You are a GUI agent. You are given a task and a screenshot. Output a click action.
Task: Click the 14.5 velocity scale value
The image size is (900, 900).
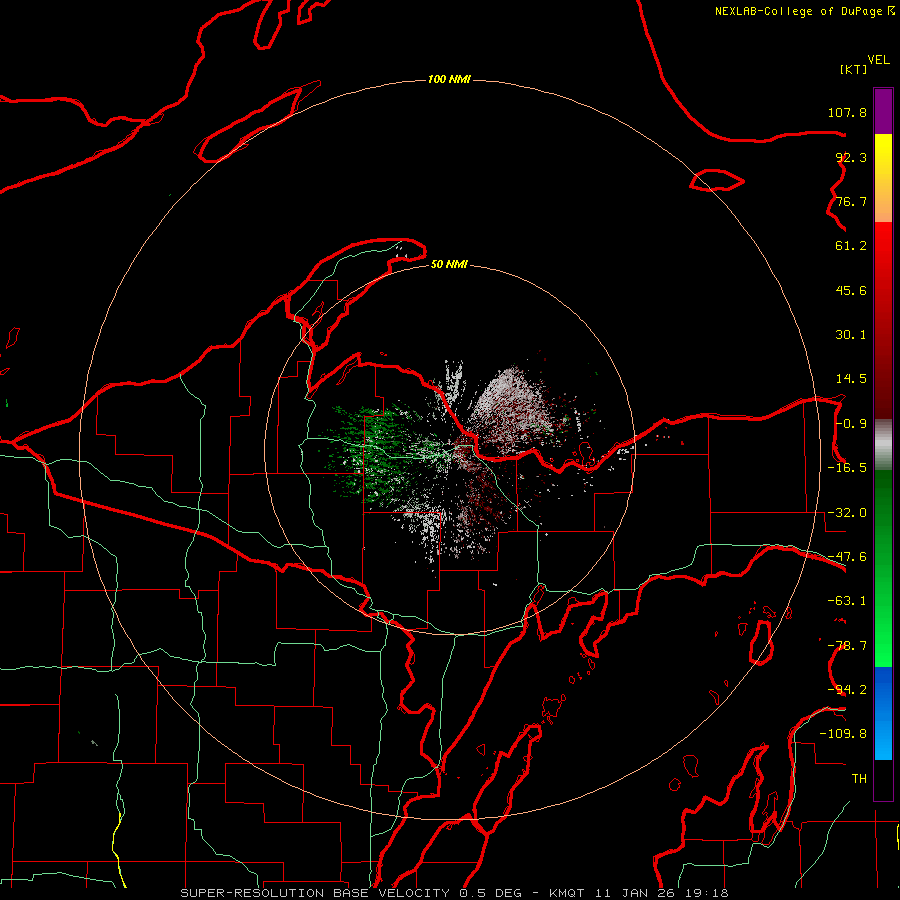[x=851, y=379]
